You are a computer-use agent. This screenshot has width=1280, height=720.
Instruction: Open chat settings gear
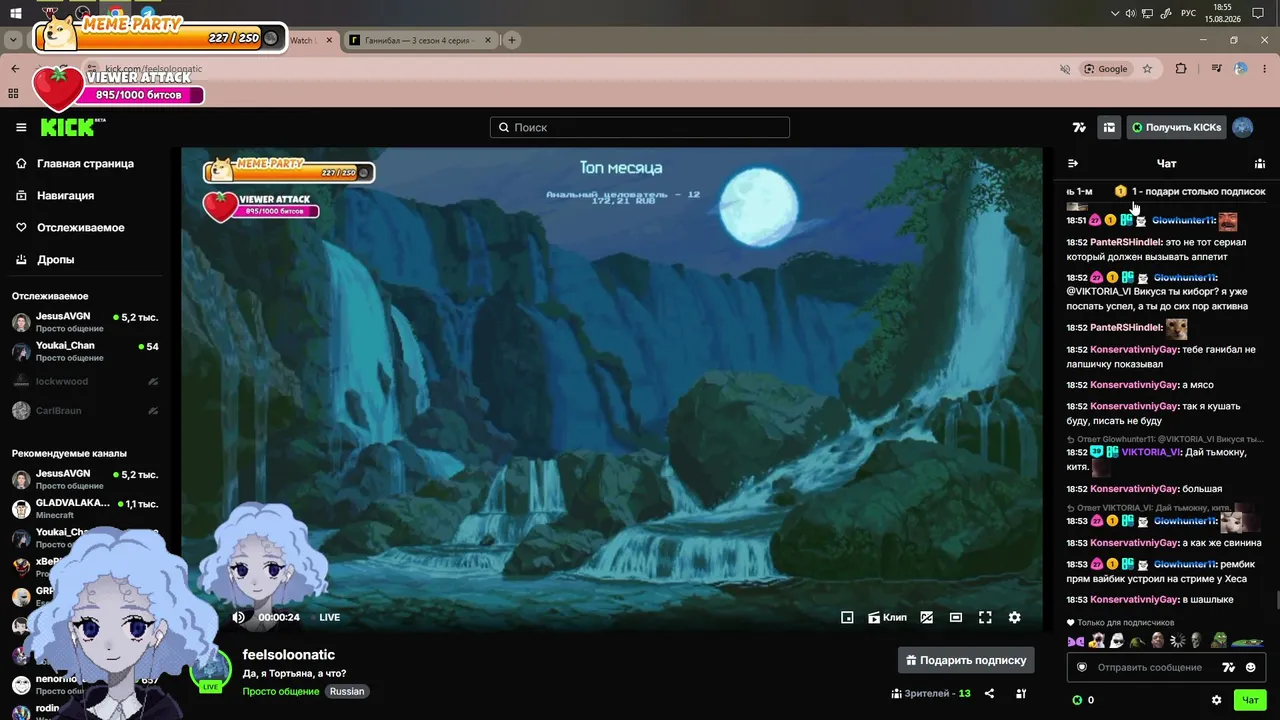click(x=1216, y=700)
